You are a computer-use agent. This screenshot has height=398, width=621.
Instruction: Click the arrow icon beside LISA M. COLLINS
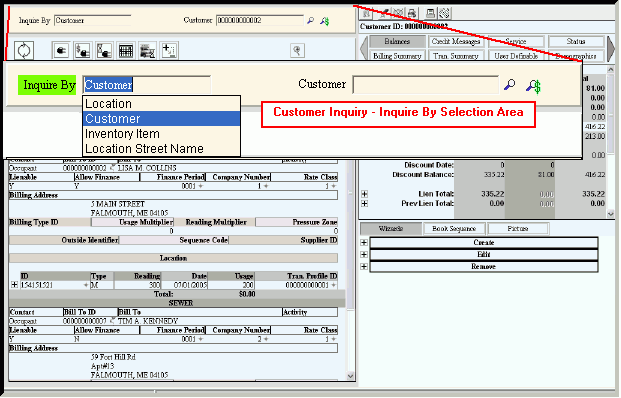pyautogui.click(x=112, y=168)
